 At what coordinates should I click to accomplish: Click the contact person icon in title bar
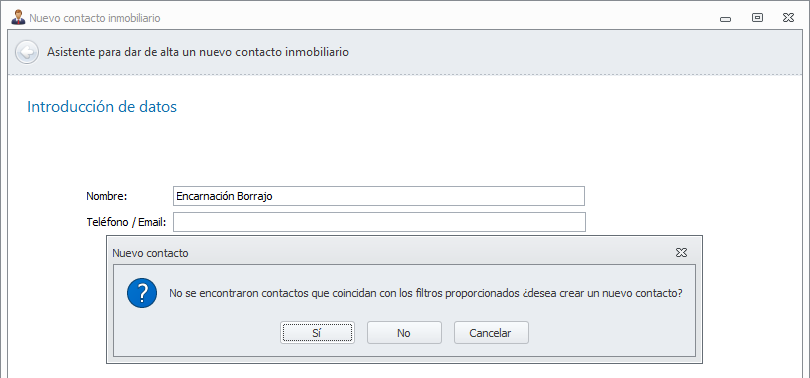tap(18, 18)
